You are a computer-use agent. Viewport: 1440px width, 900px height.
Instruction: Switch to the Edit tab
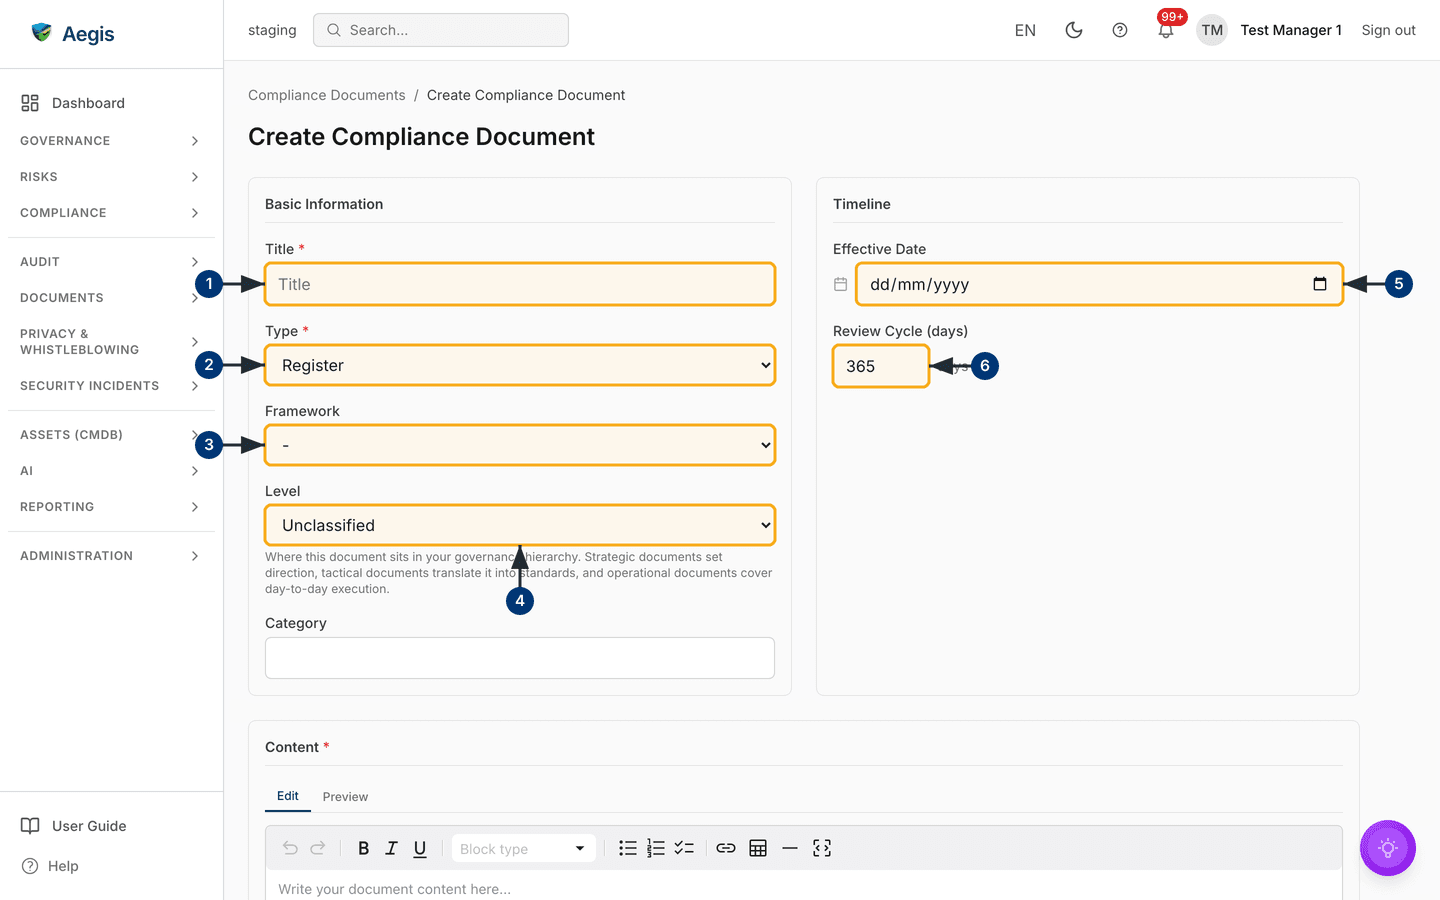(x=288, y=796)
